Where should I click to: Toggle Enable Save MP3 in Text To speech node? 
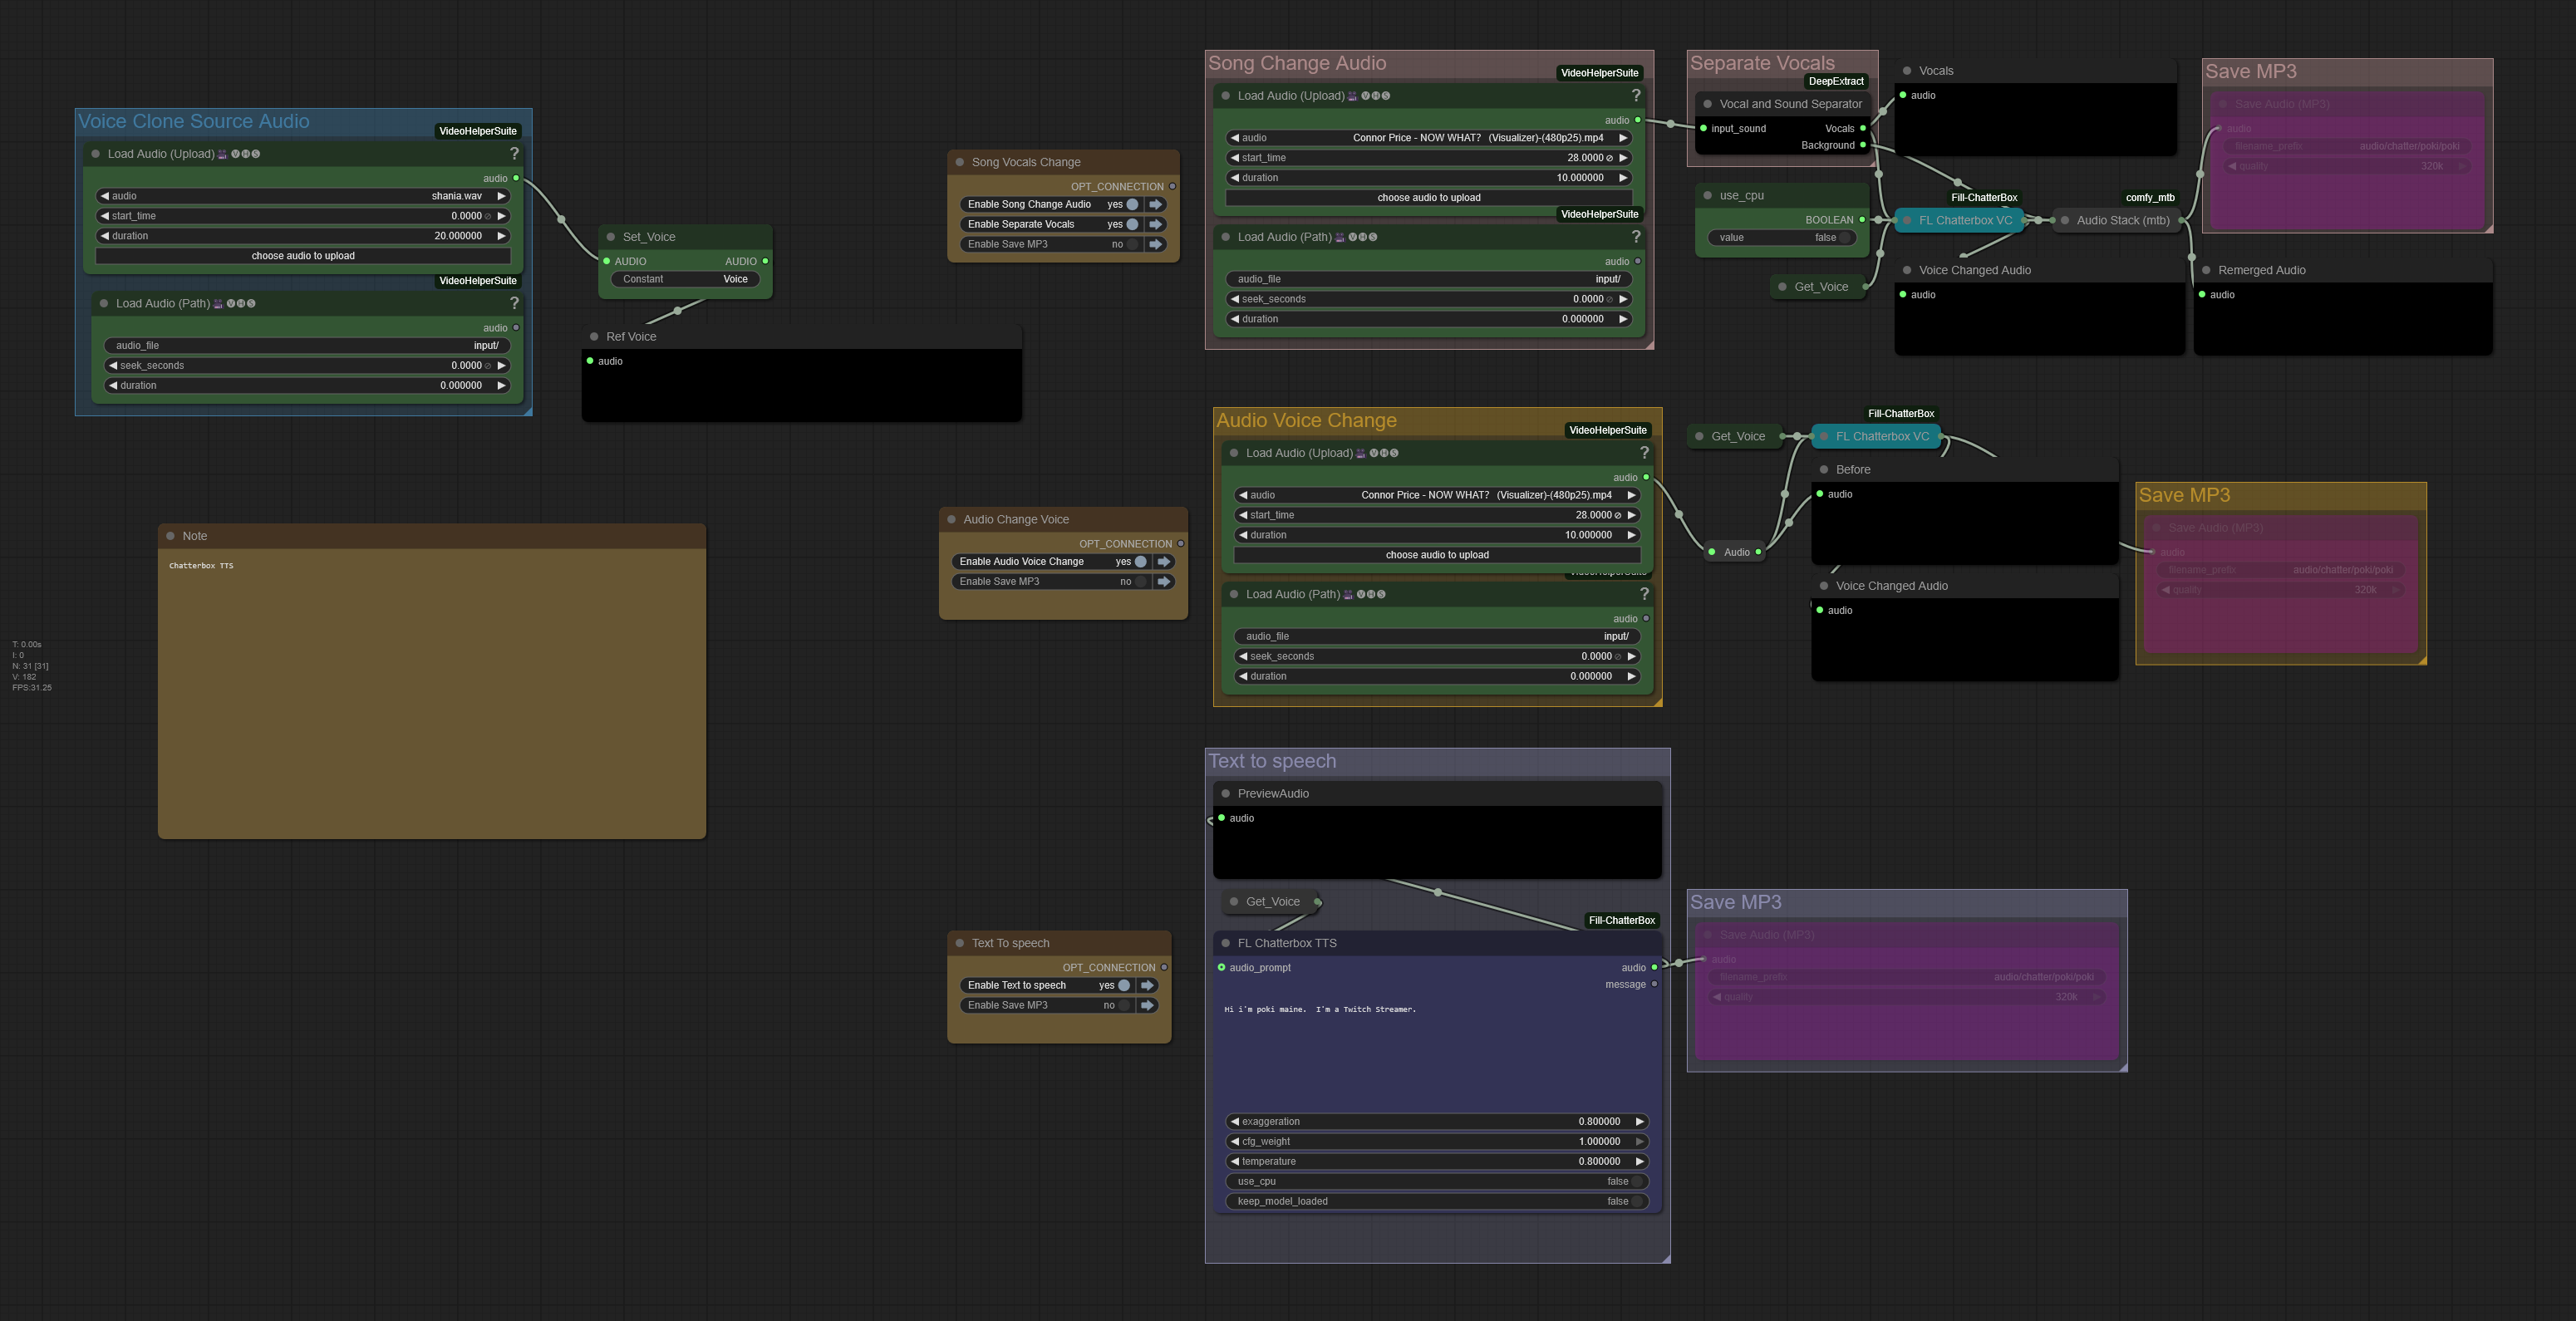click(1124, 1005)
